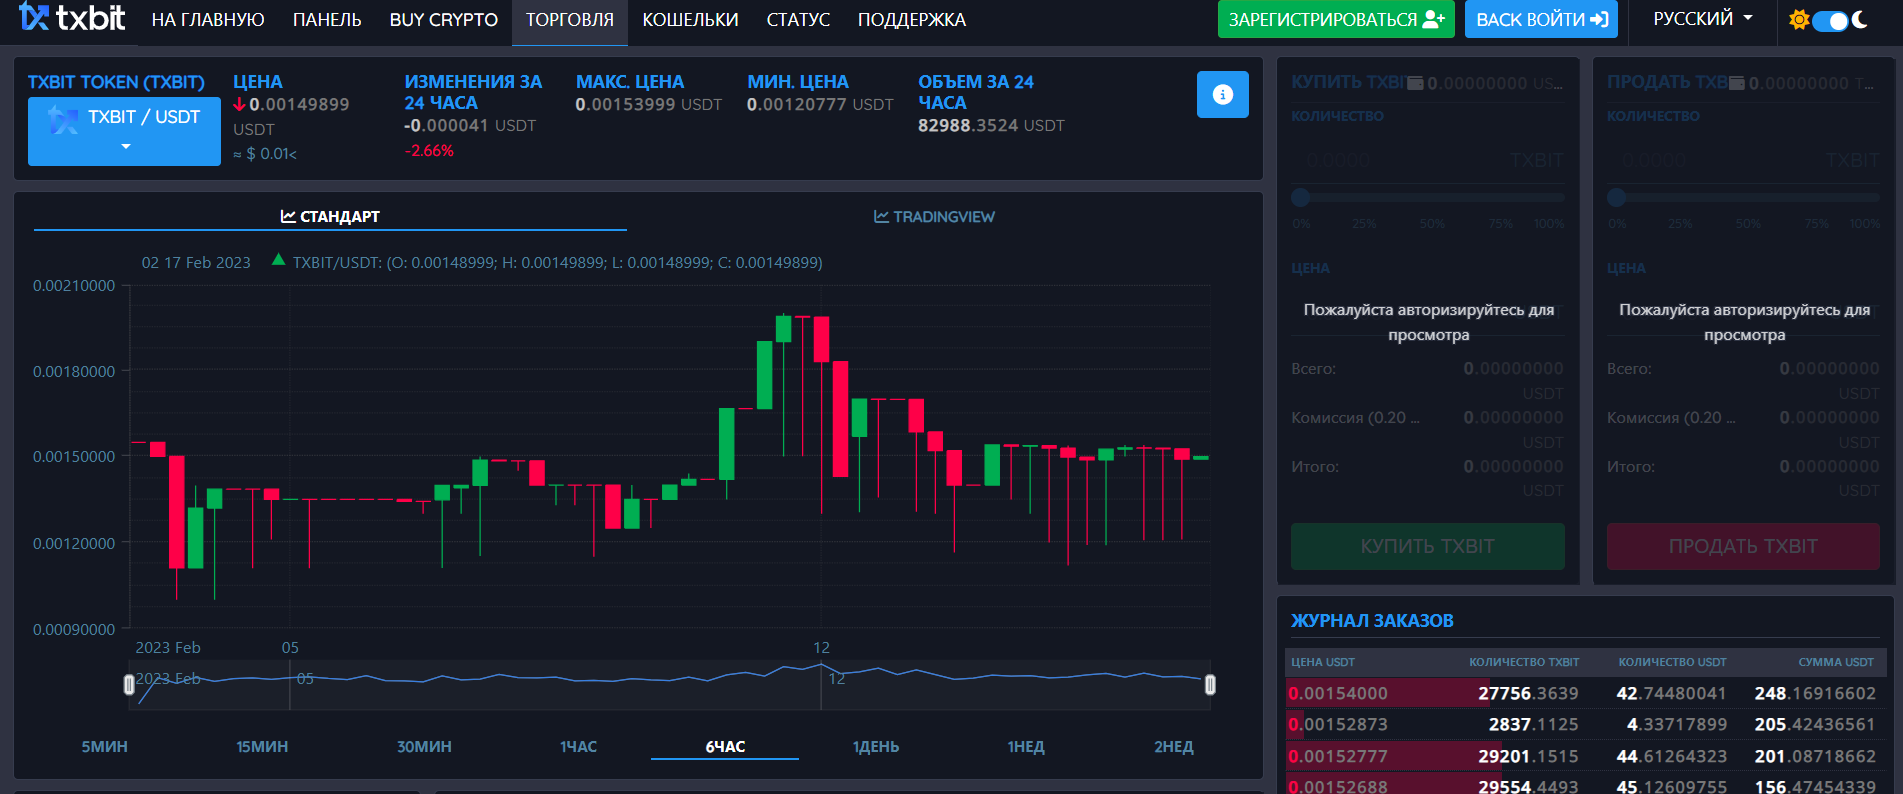Click the buy quantity percentage slider handle
This screenshot has height=794, width=1903.
click(1301, 197)
